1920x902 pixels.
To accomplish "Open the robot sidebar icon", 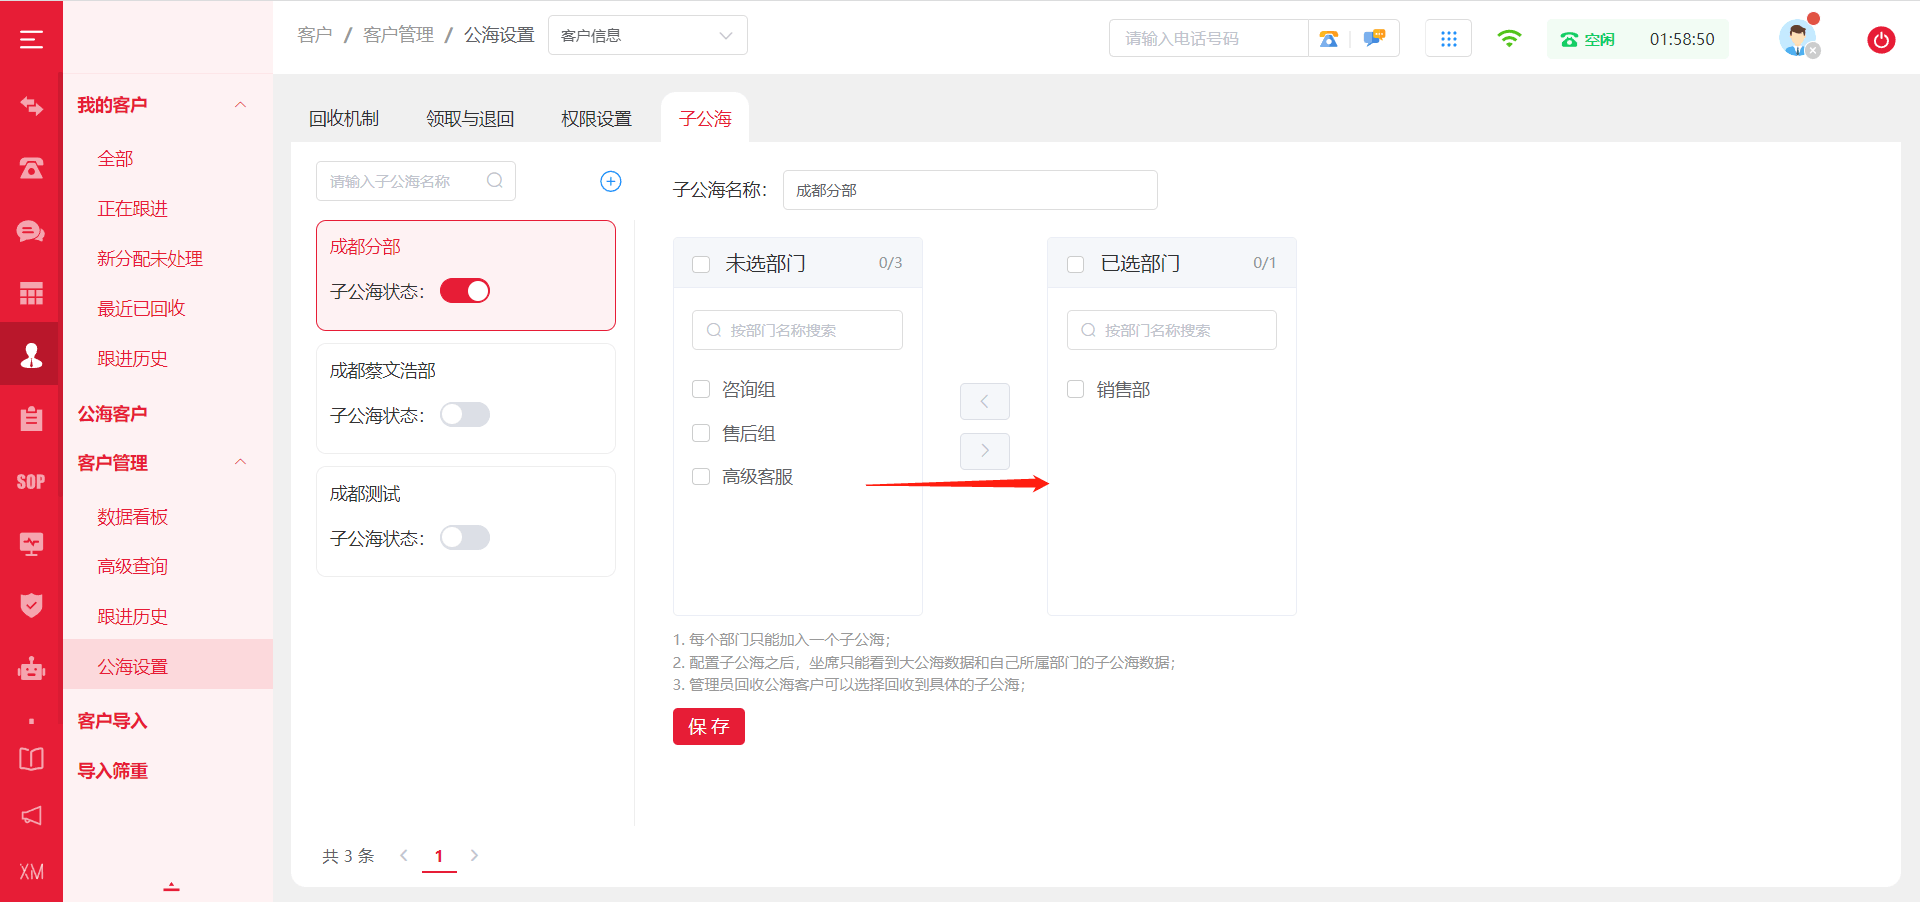I will 31,668.
